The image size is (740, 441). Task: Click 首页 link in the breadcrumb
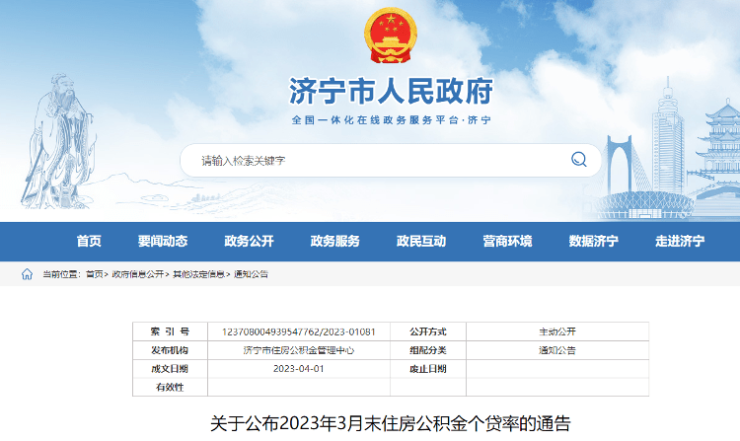pos(94,274)
